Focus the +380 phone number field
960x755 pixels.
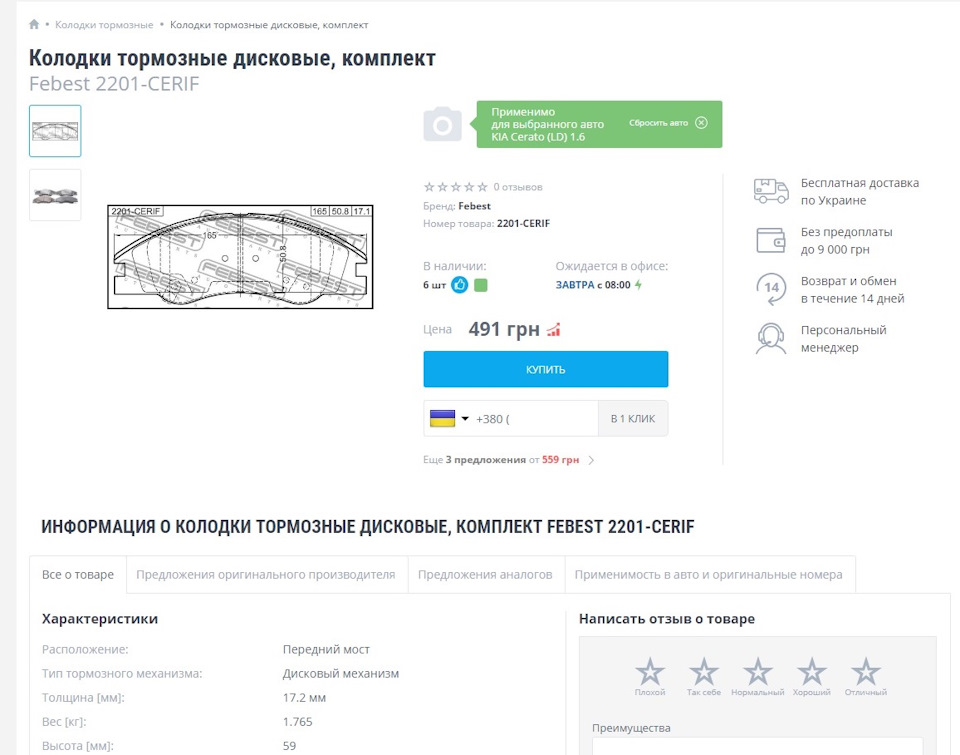[x=534, y=419]
